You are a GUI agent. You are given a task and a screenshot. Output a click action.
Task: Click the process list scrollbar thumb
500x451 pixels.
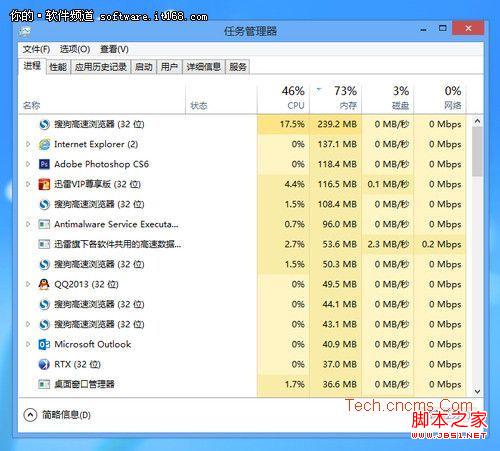477,152
